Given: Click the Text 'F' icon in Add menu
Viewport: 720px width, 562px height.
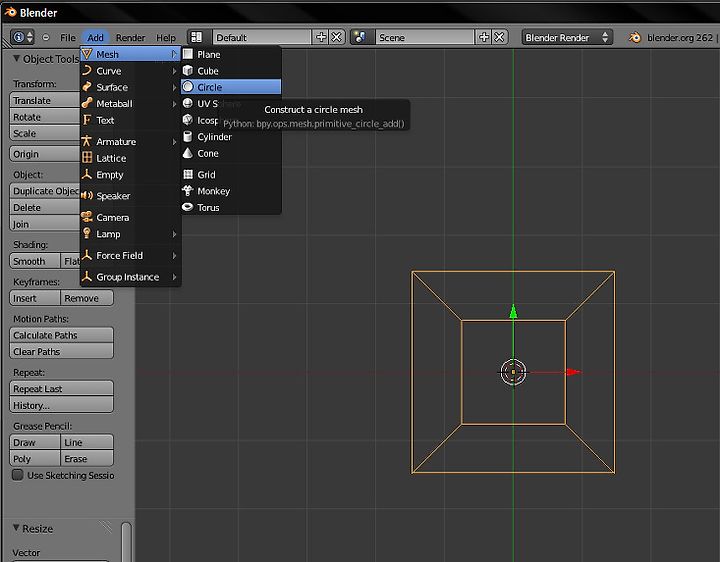Looking at the screenshot, I should click(x=87, y=120).
